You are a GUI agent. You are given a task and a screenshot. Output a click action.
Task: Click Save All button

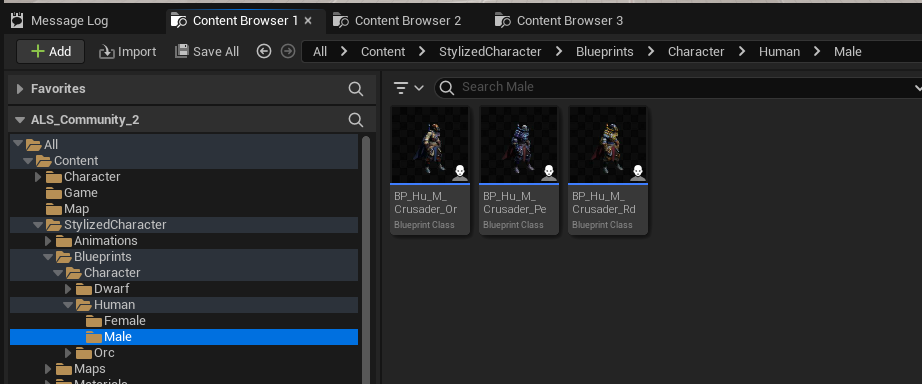coord(208,52)
